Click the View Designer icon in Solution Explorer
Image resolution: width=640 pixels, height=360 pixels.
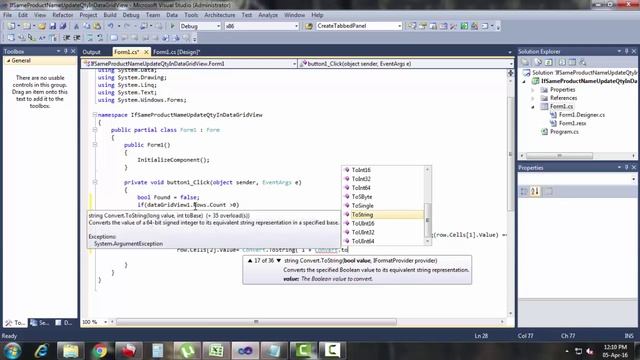pyautogui.click(x=572, y=62)
